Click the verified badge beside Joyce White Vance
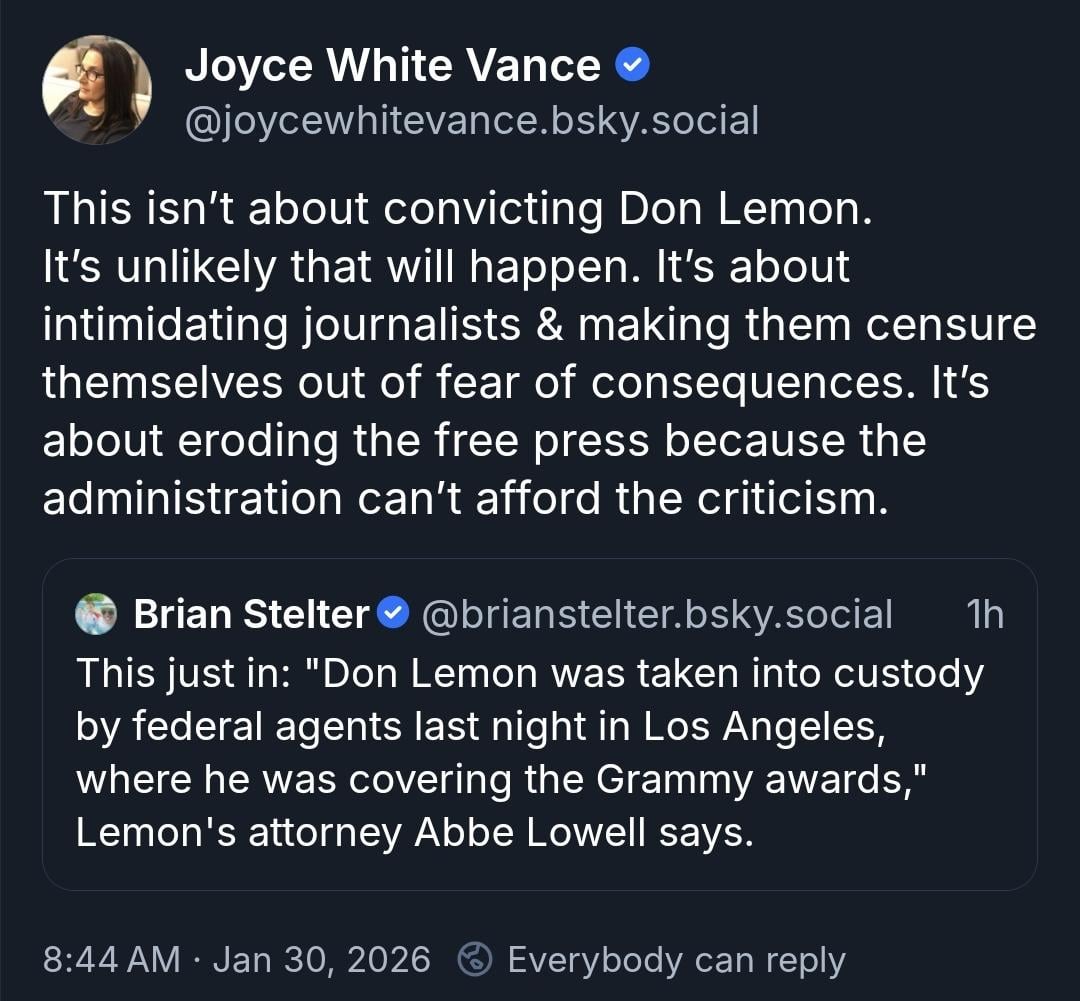The height and width of the screenshot is (1001, 1080). [x=632, y=66]
